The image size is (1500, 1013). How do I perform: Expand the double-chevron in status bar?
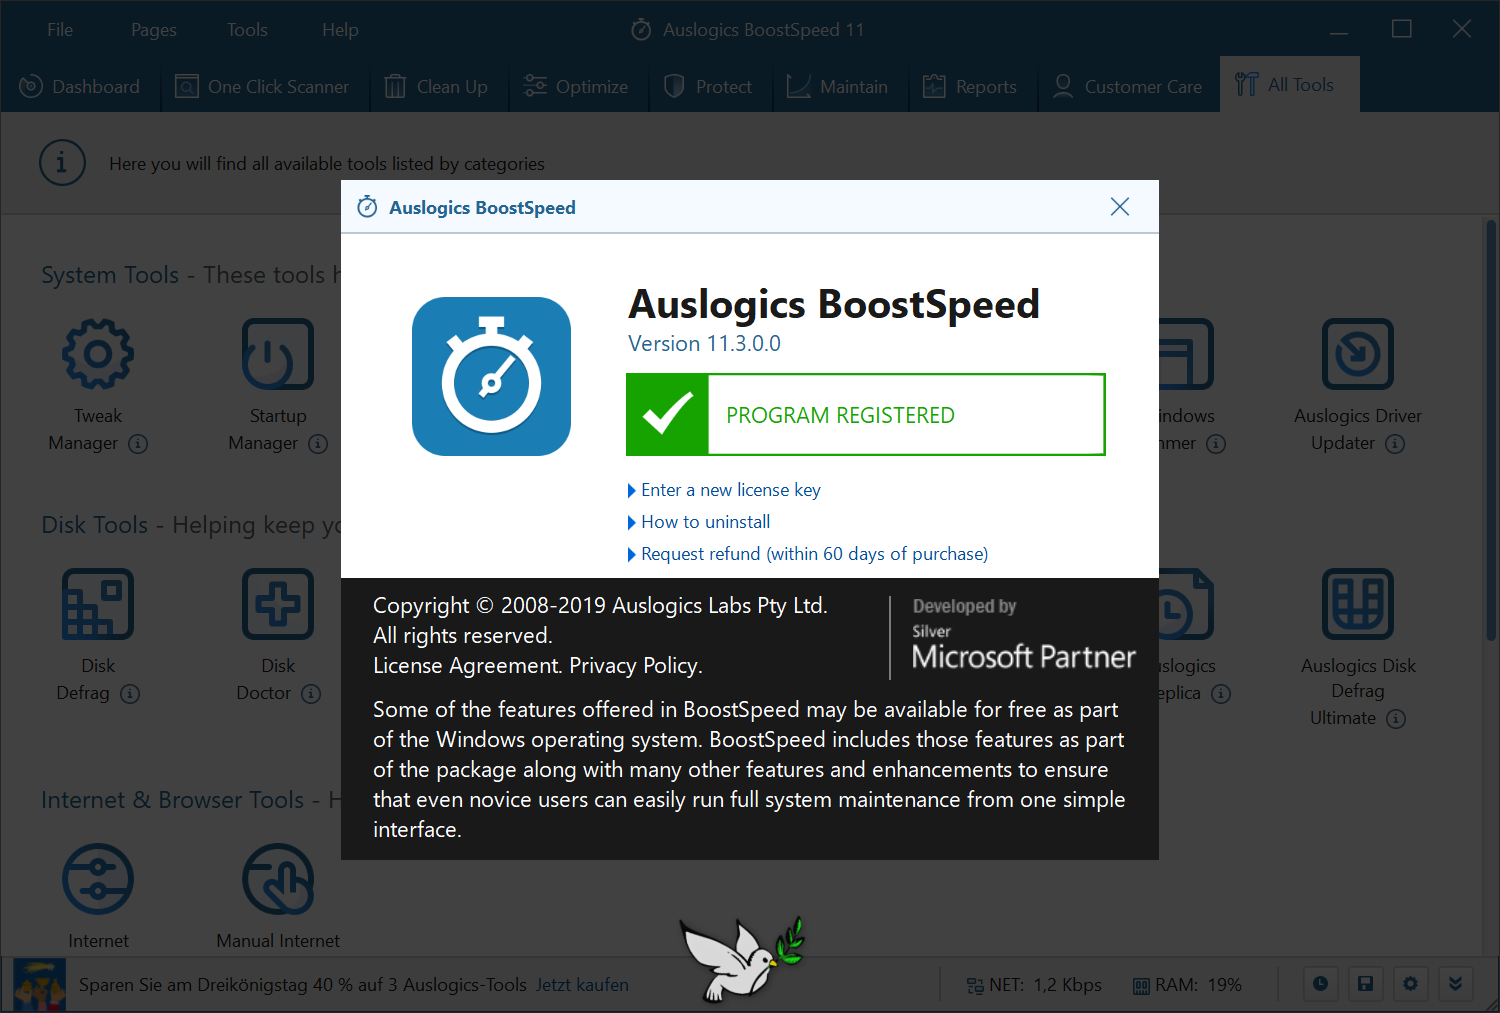(x=1455, y=984)
